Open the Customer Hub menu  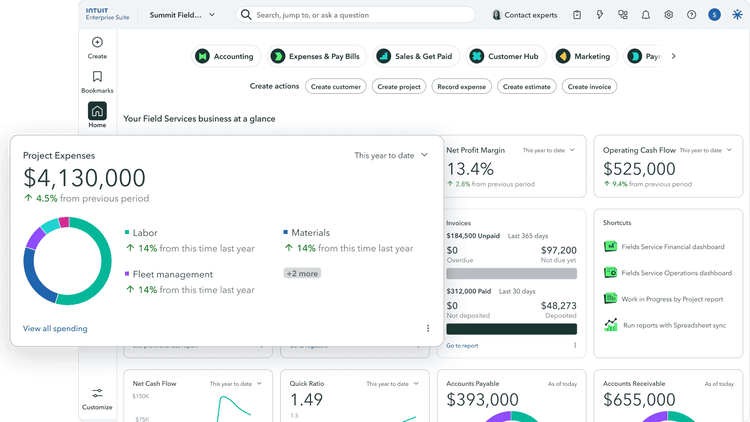point(506,56)
